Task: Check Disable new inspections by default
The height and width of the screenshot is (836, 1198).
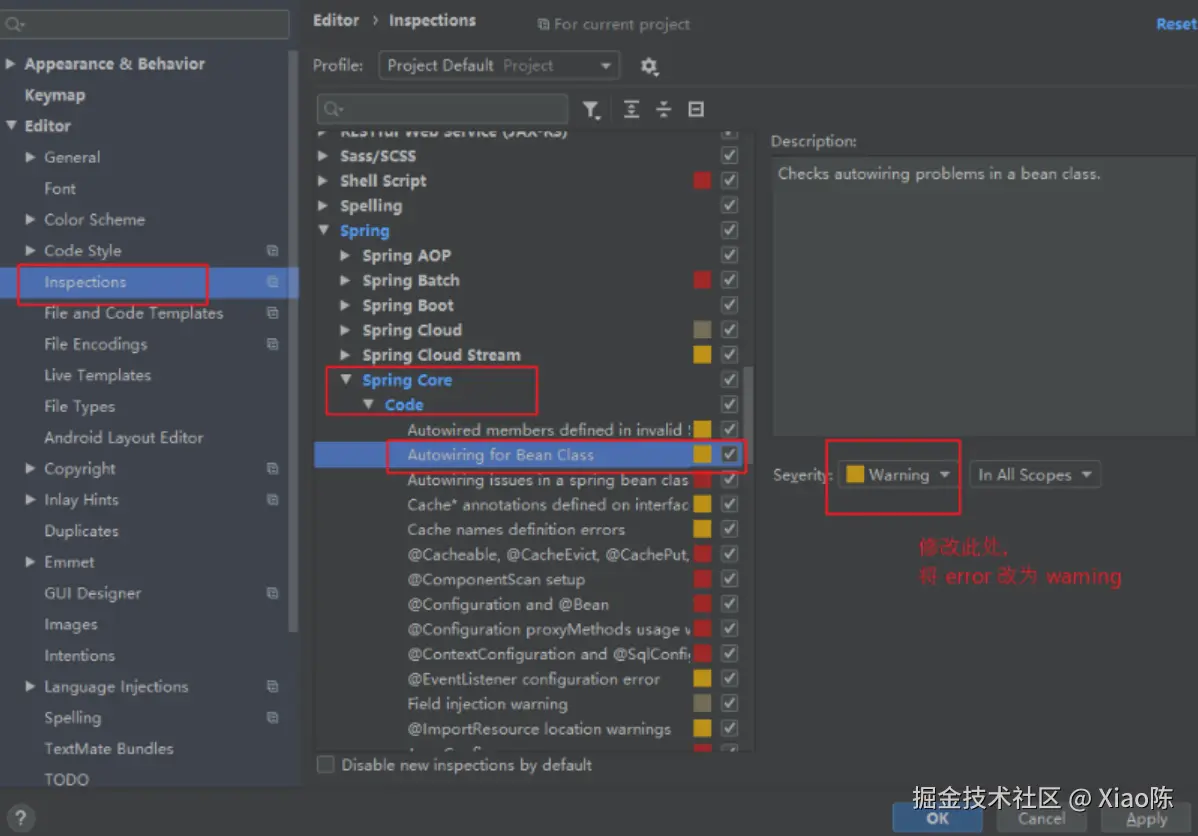Action: (325, 765)
